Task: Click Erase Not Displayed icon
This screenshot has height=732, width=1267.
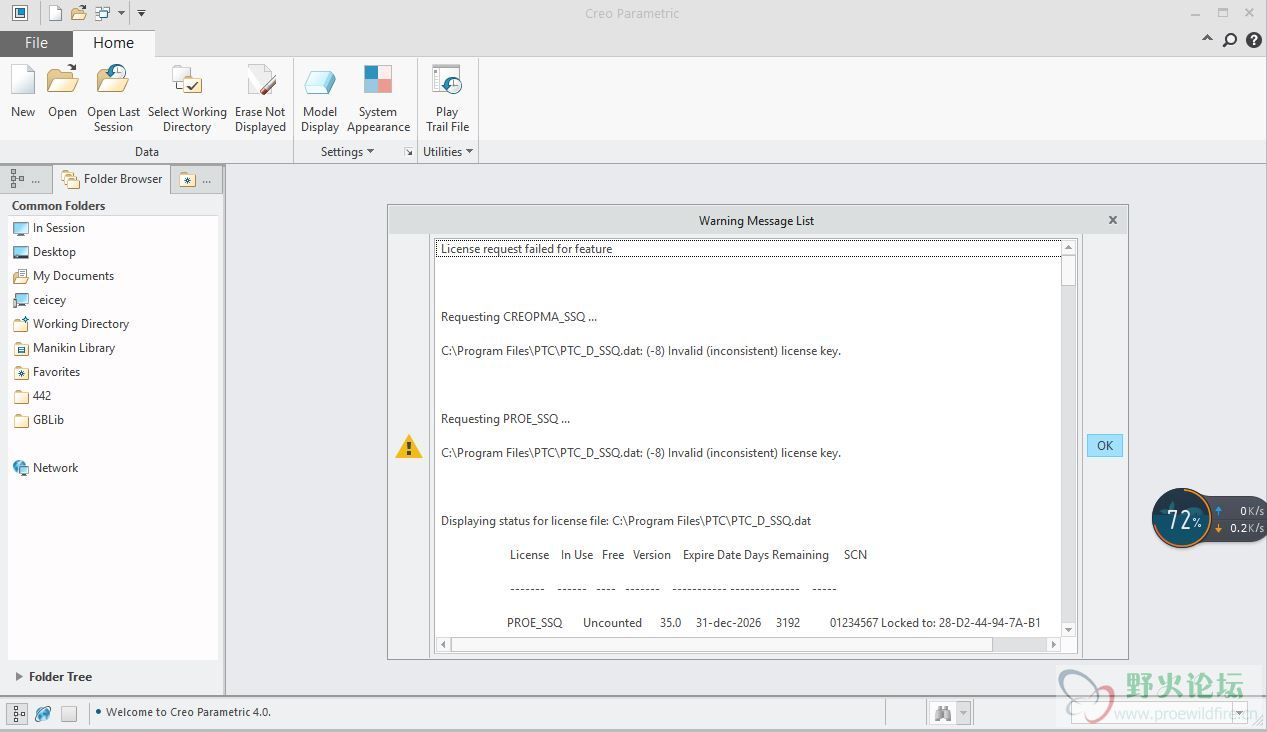Action: (260, 81)
